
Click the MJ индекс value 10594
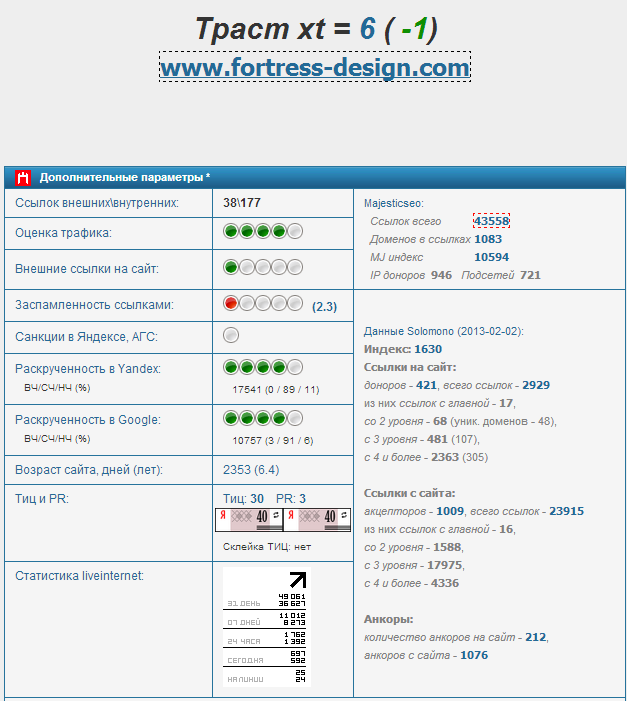pos(491,257)
